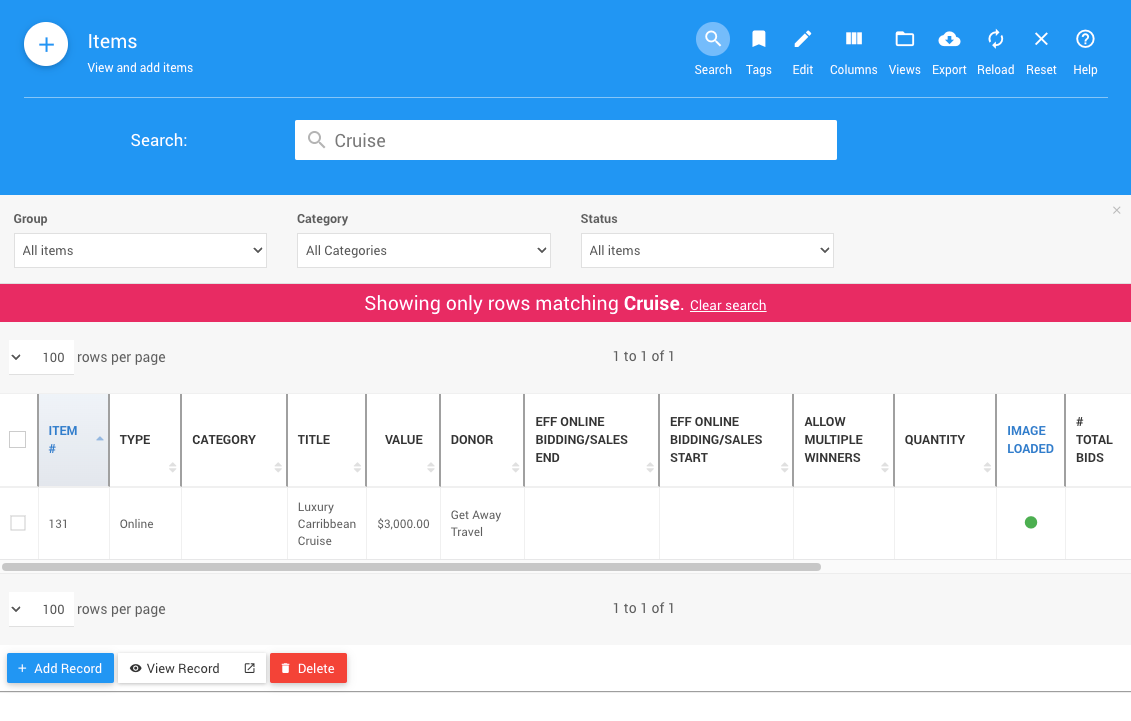Click the horizontal table scrollbar
This screenshot has width=1131, height=721.
411,567
